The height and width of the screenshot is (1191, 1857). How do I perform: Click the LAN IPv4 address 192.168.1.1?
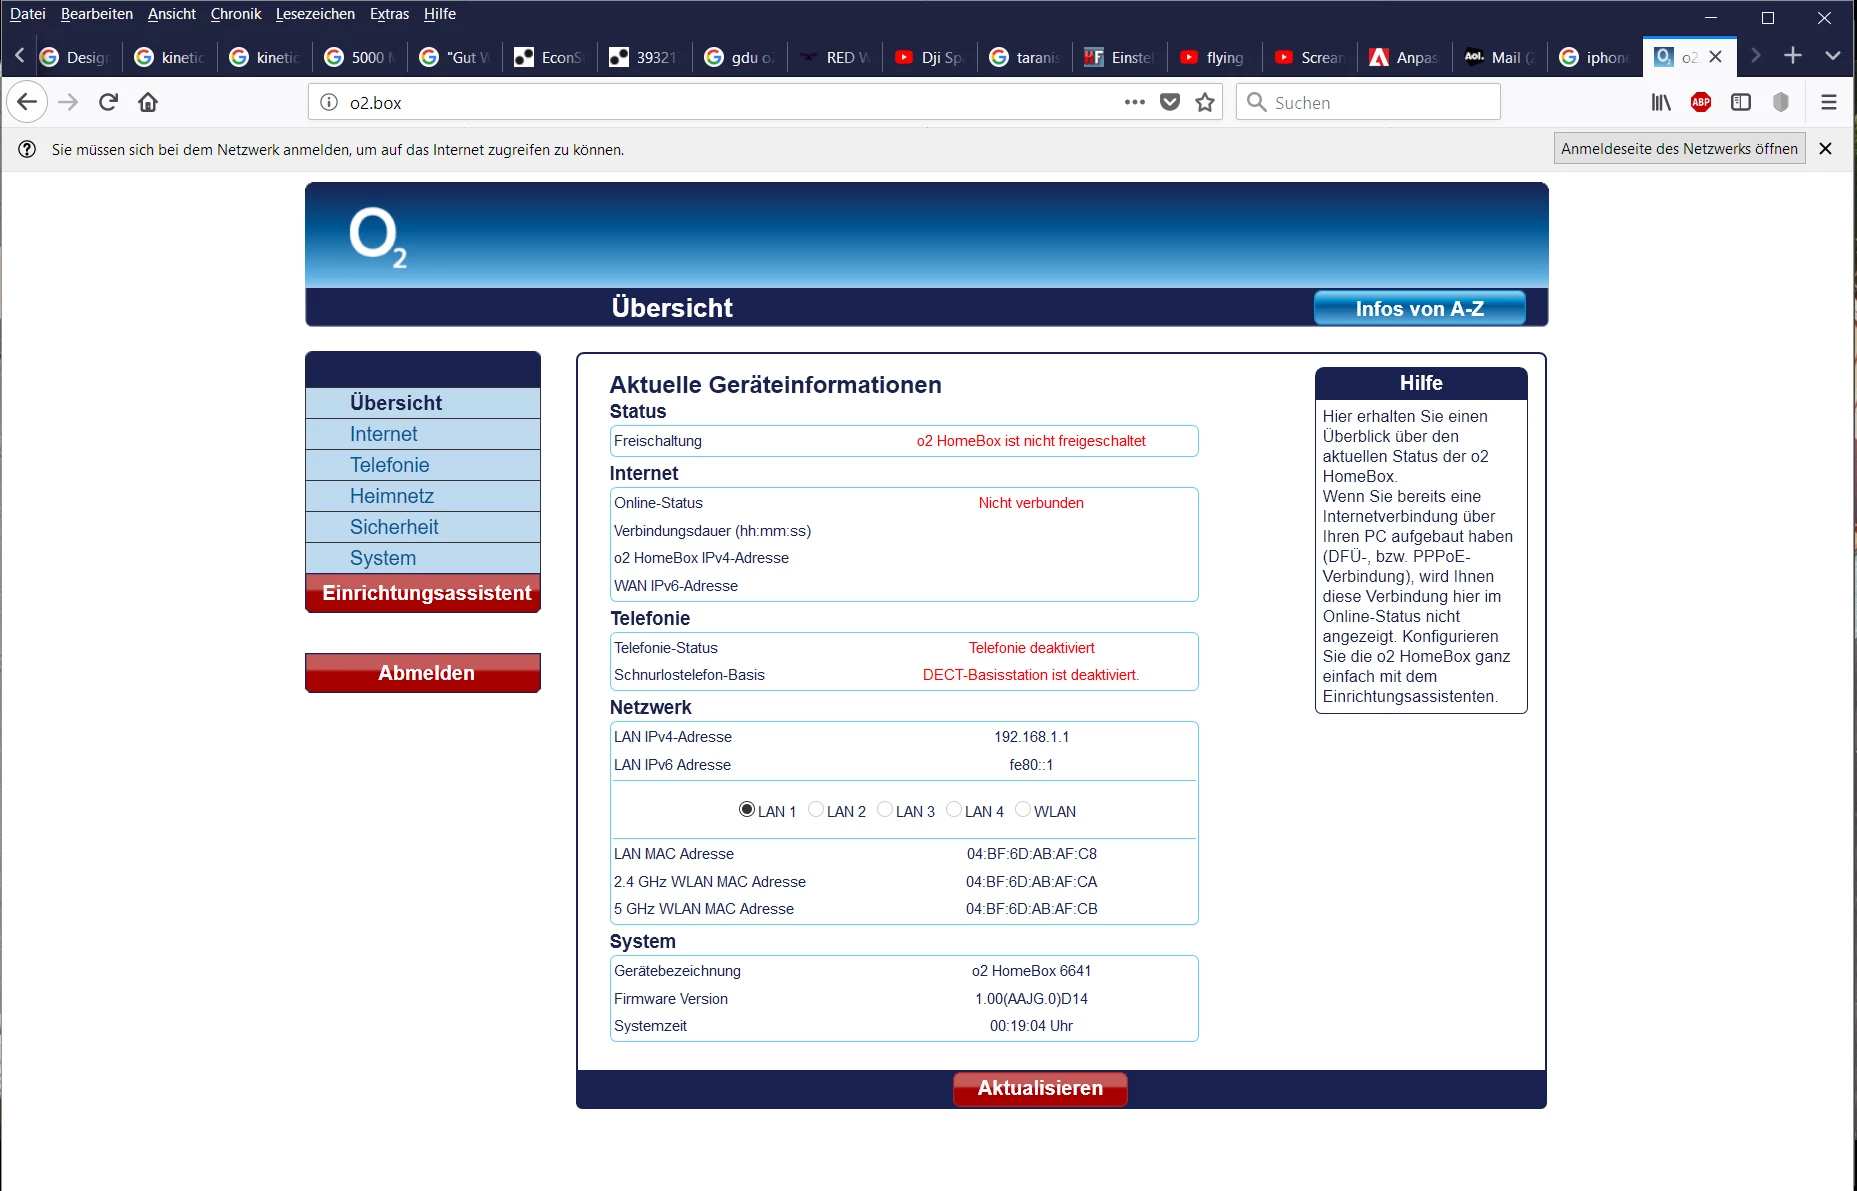pyautogui.click(x=1031, y=737)
